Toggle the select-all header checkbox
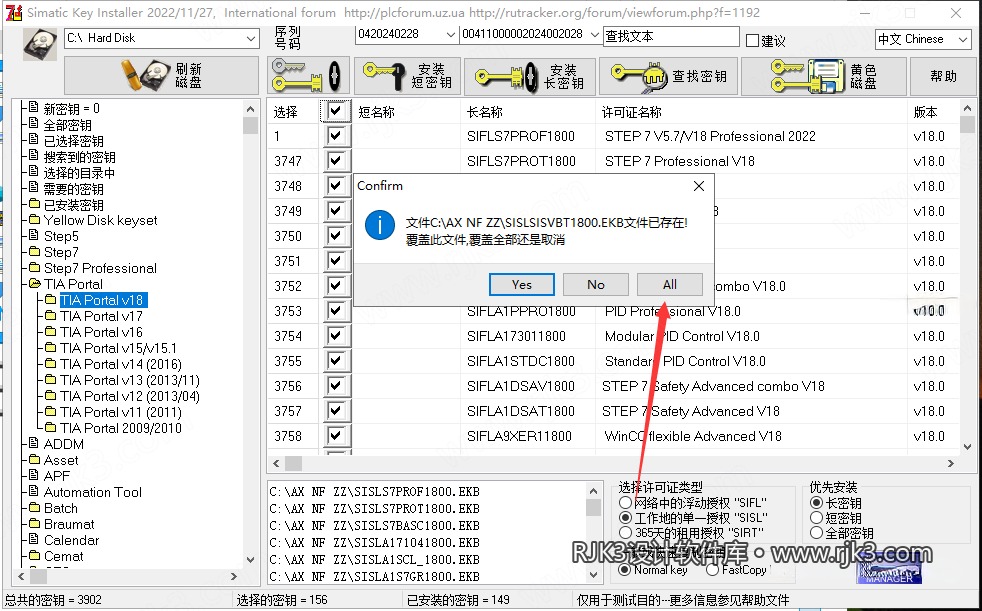The image size is (982, 611). click(x=336, y=111)
